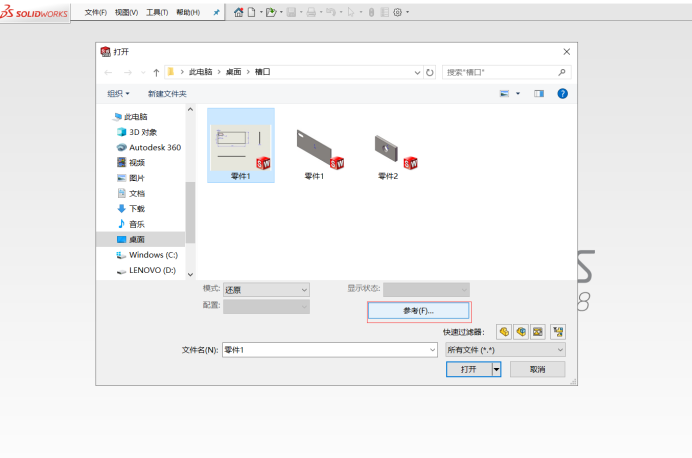This screenshot has width=692, height=458.
Task: Click the File Properties list icon
Action: (x=385, y=12)
